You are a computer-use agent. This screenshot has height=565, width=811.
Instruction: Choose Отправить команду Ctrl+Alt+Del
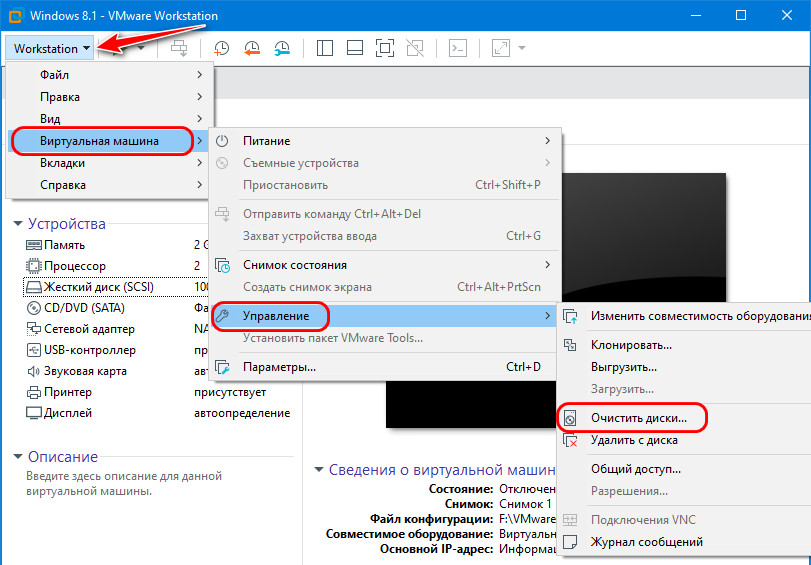coord(384,214)
